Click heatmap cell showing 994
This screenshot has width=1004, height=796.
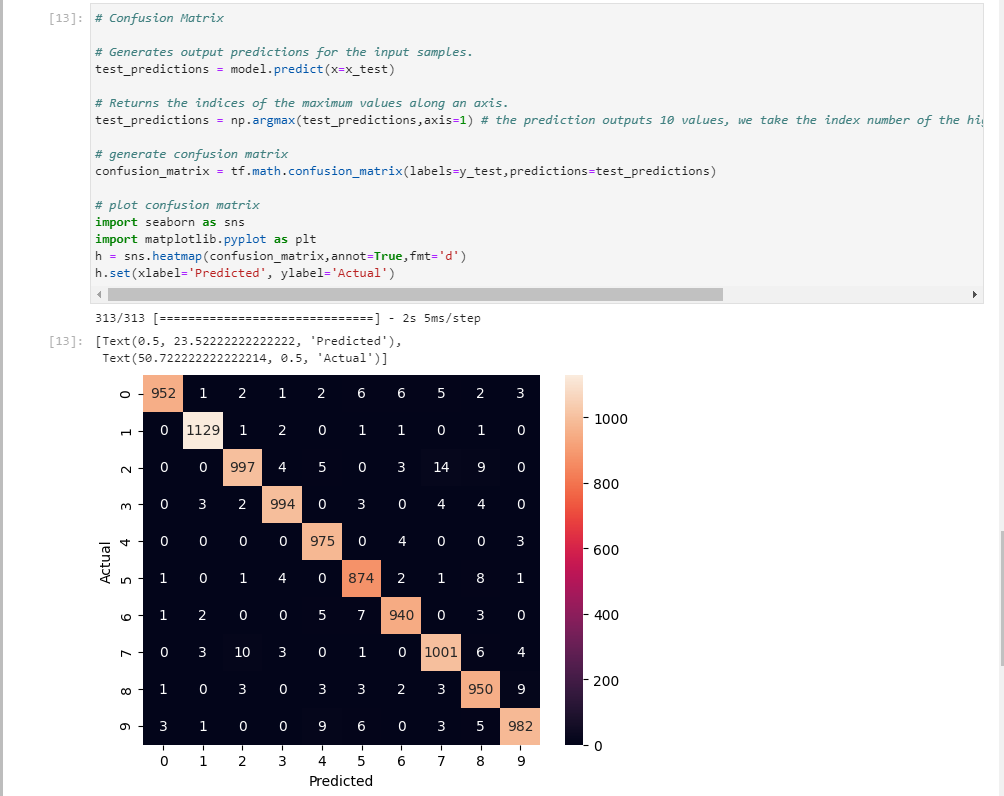point(282,505)
